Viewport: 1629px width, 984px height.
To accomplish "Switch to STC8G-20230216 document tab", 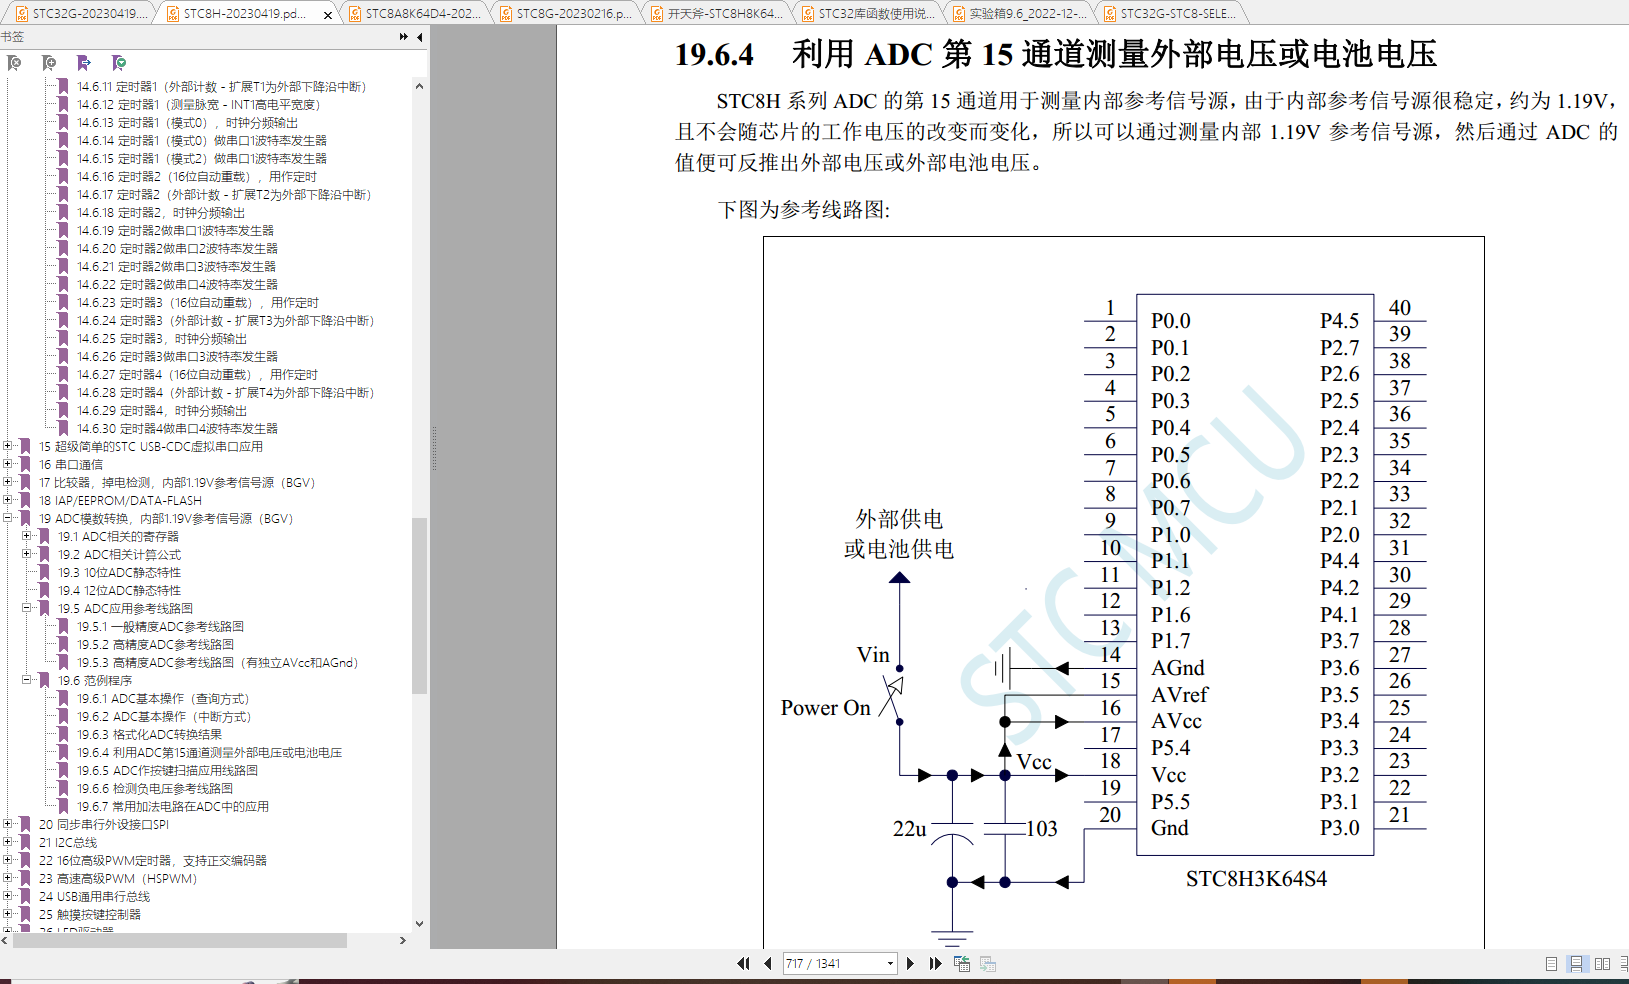I will (565, 14).
